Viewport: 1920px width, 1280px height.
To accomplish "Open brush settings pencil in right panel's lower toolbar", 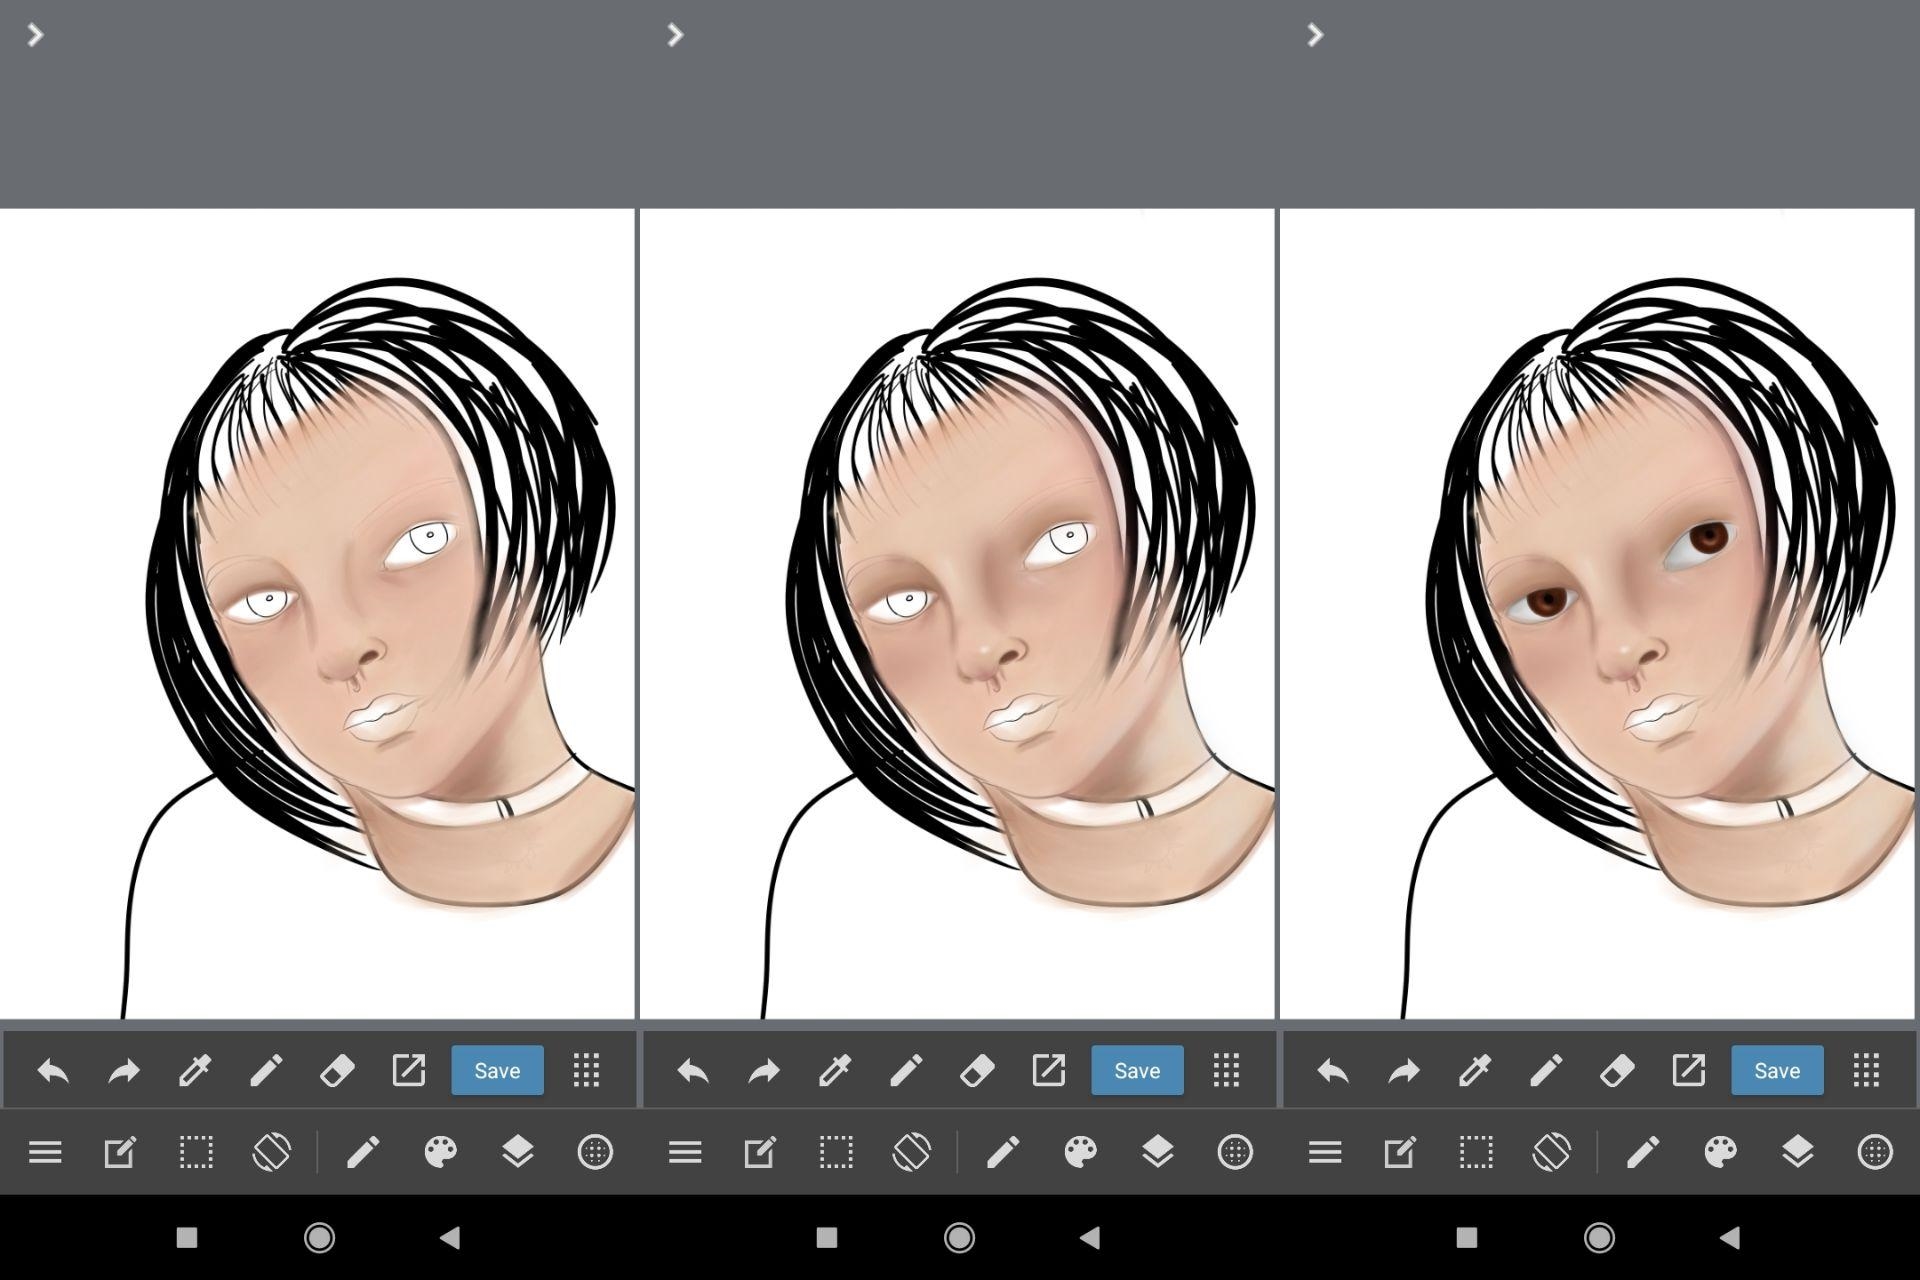I will [1643, 1152].
